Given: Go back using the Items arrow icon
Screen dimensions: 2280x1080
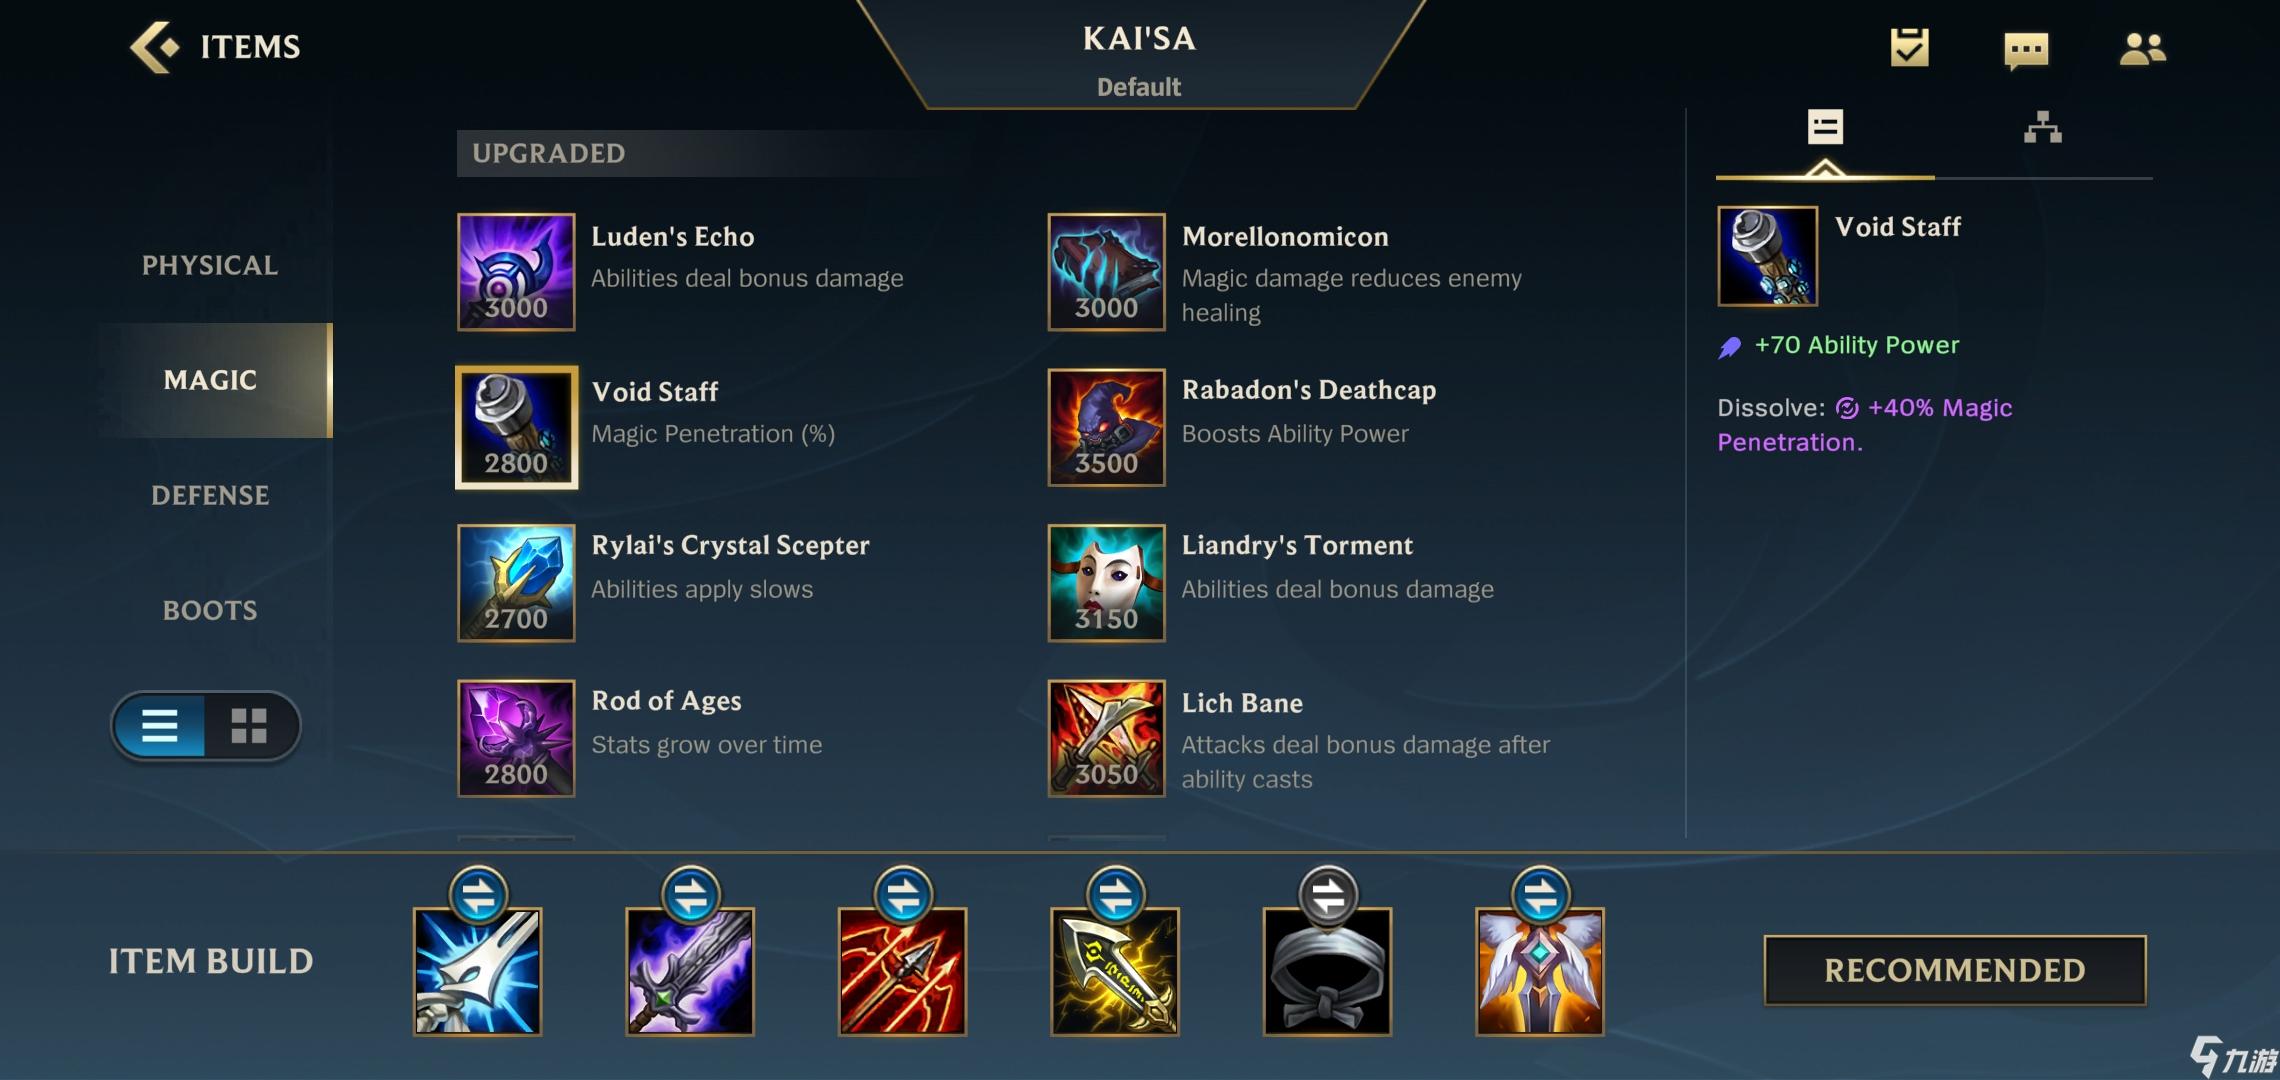Looking at the screenshot, I should tap(154, 47).
